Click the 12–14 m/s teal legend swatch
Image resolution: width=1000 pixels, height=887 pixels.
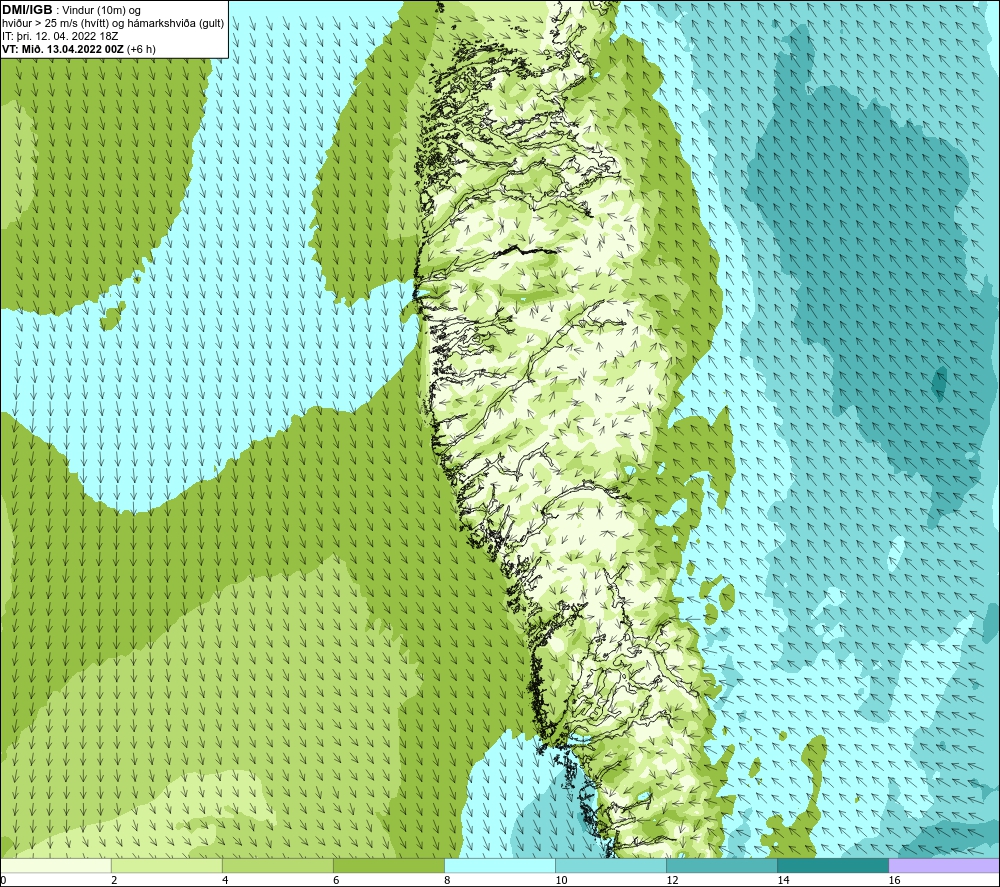click(722, 865)
